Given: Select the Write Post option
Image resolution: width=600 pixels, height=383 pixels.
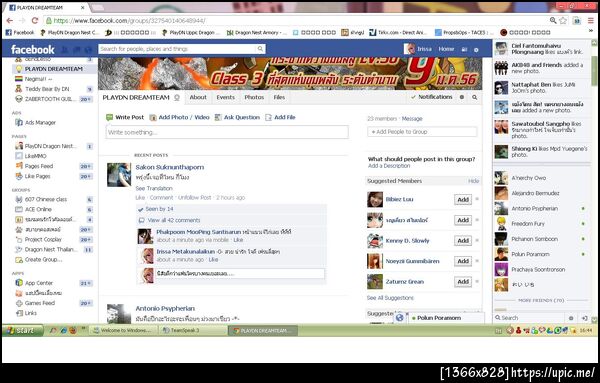Looking at the screenshot, I should [x=125, y=117].
